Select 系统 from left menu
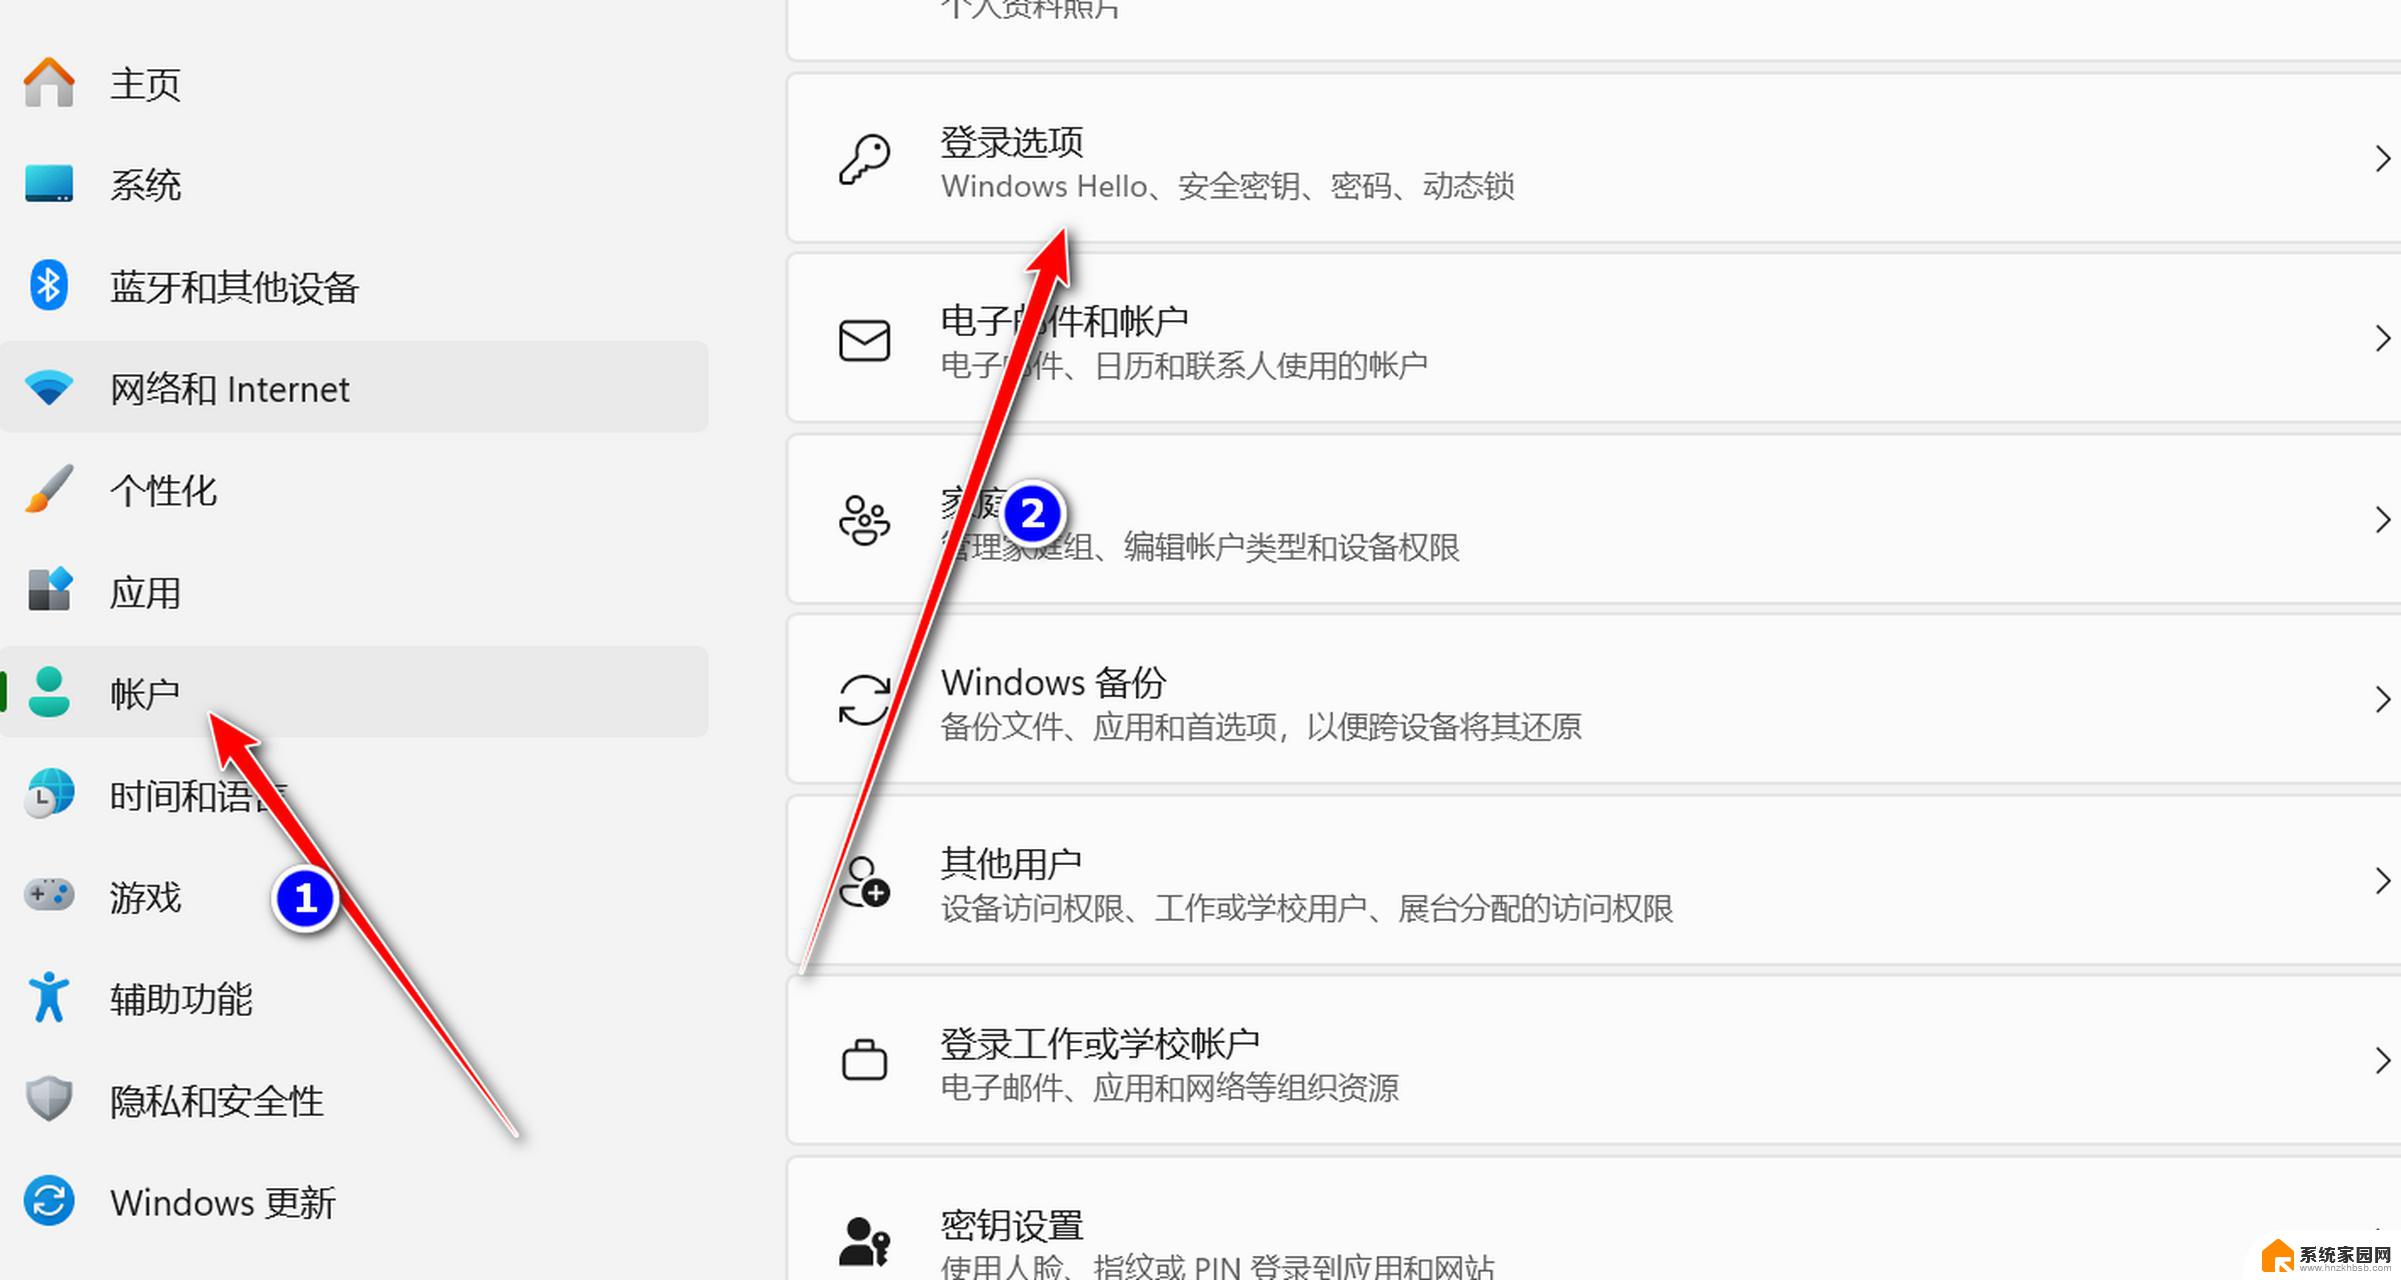Screen dimensions: 2401x1280 click(145, 183)
